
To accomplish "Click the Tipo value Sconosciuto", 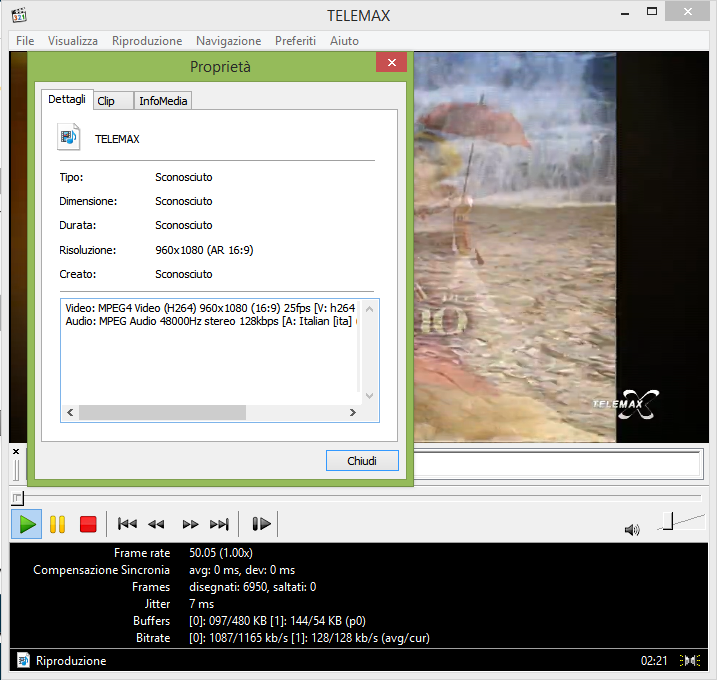I will point(183,177).
